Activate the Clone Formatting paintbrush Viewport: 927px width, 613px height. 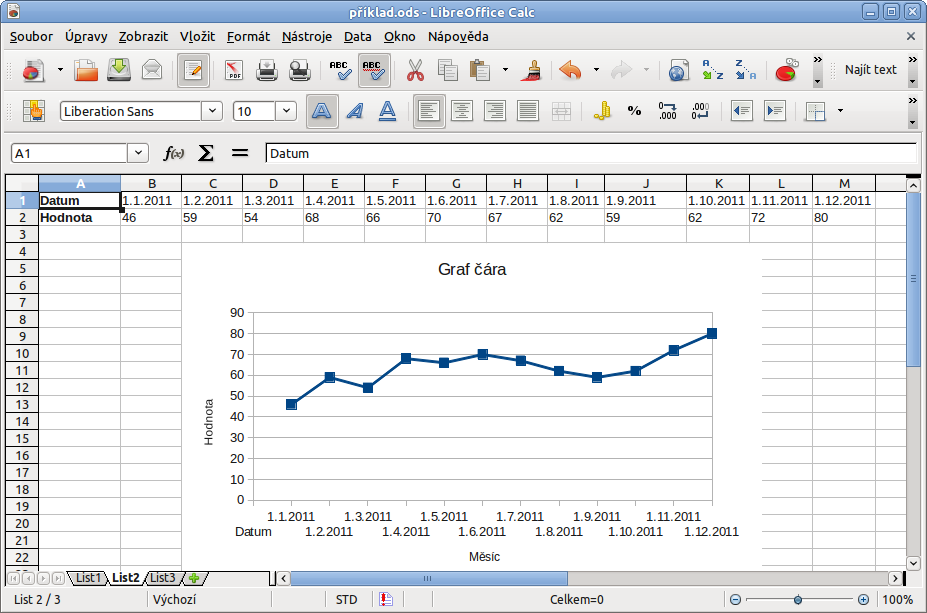point(532,70)
